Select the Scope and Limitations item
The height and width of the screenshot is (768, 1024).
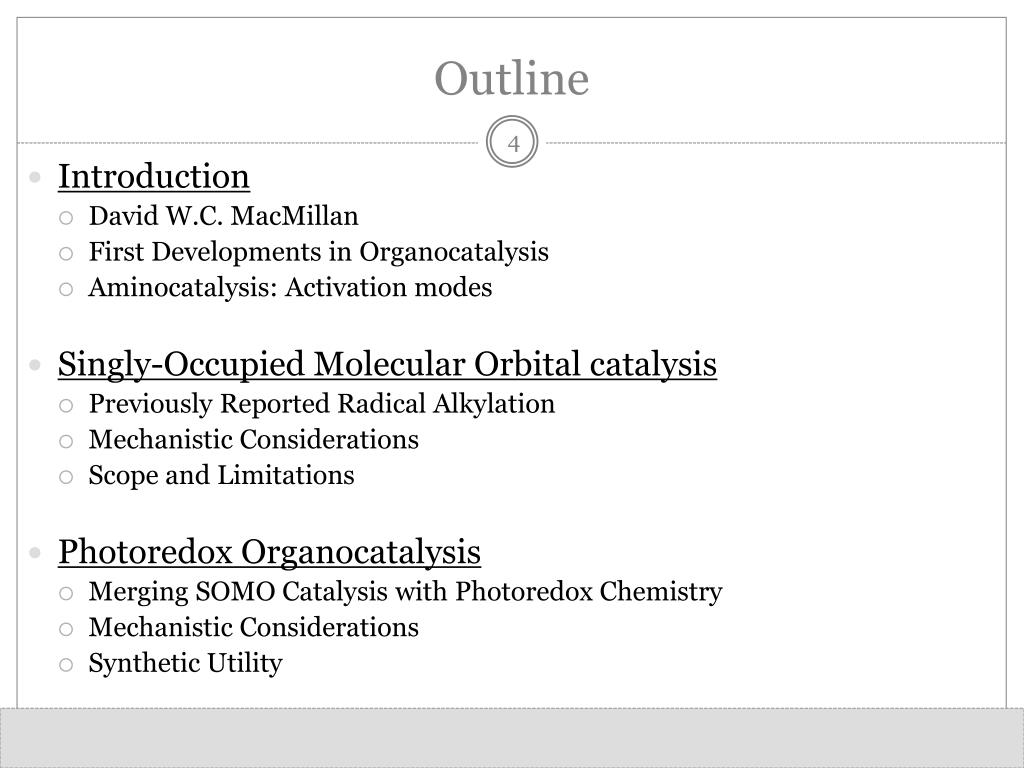pyautogui.click(x=221, y=475)
